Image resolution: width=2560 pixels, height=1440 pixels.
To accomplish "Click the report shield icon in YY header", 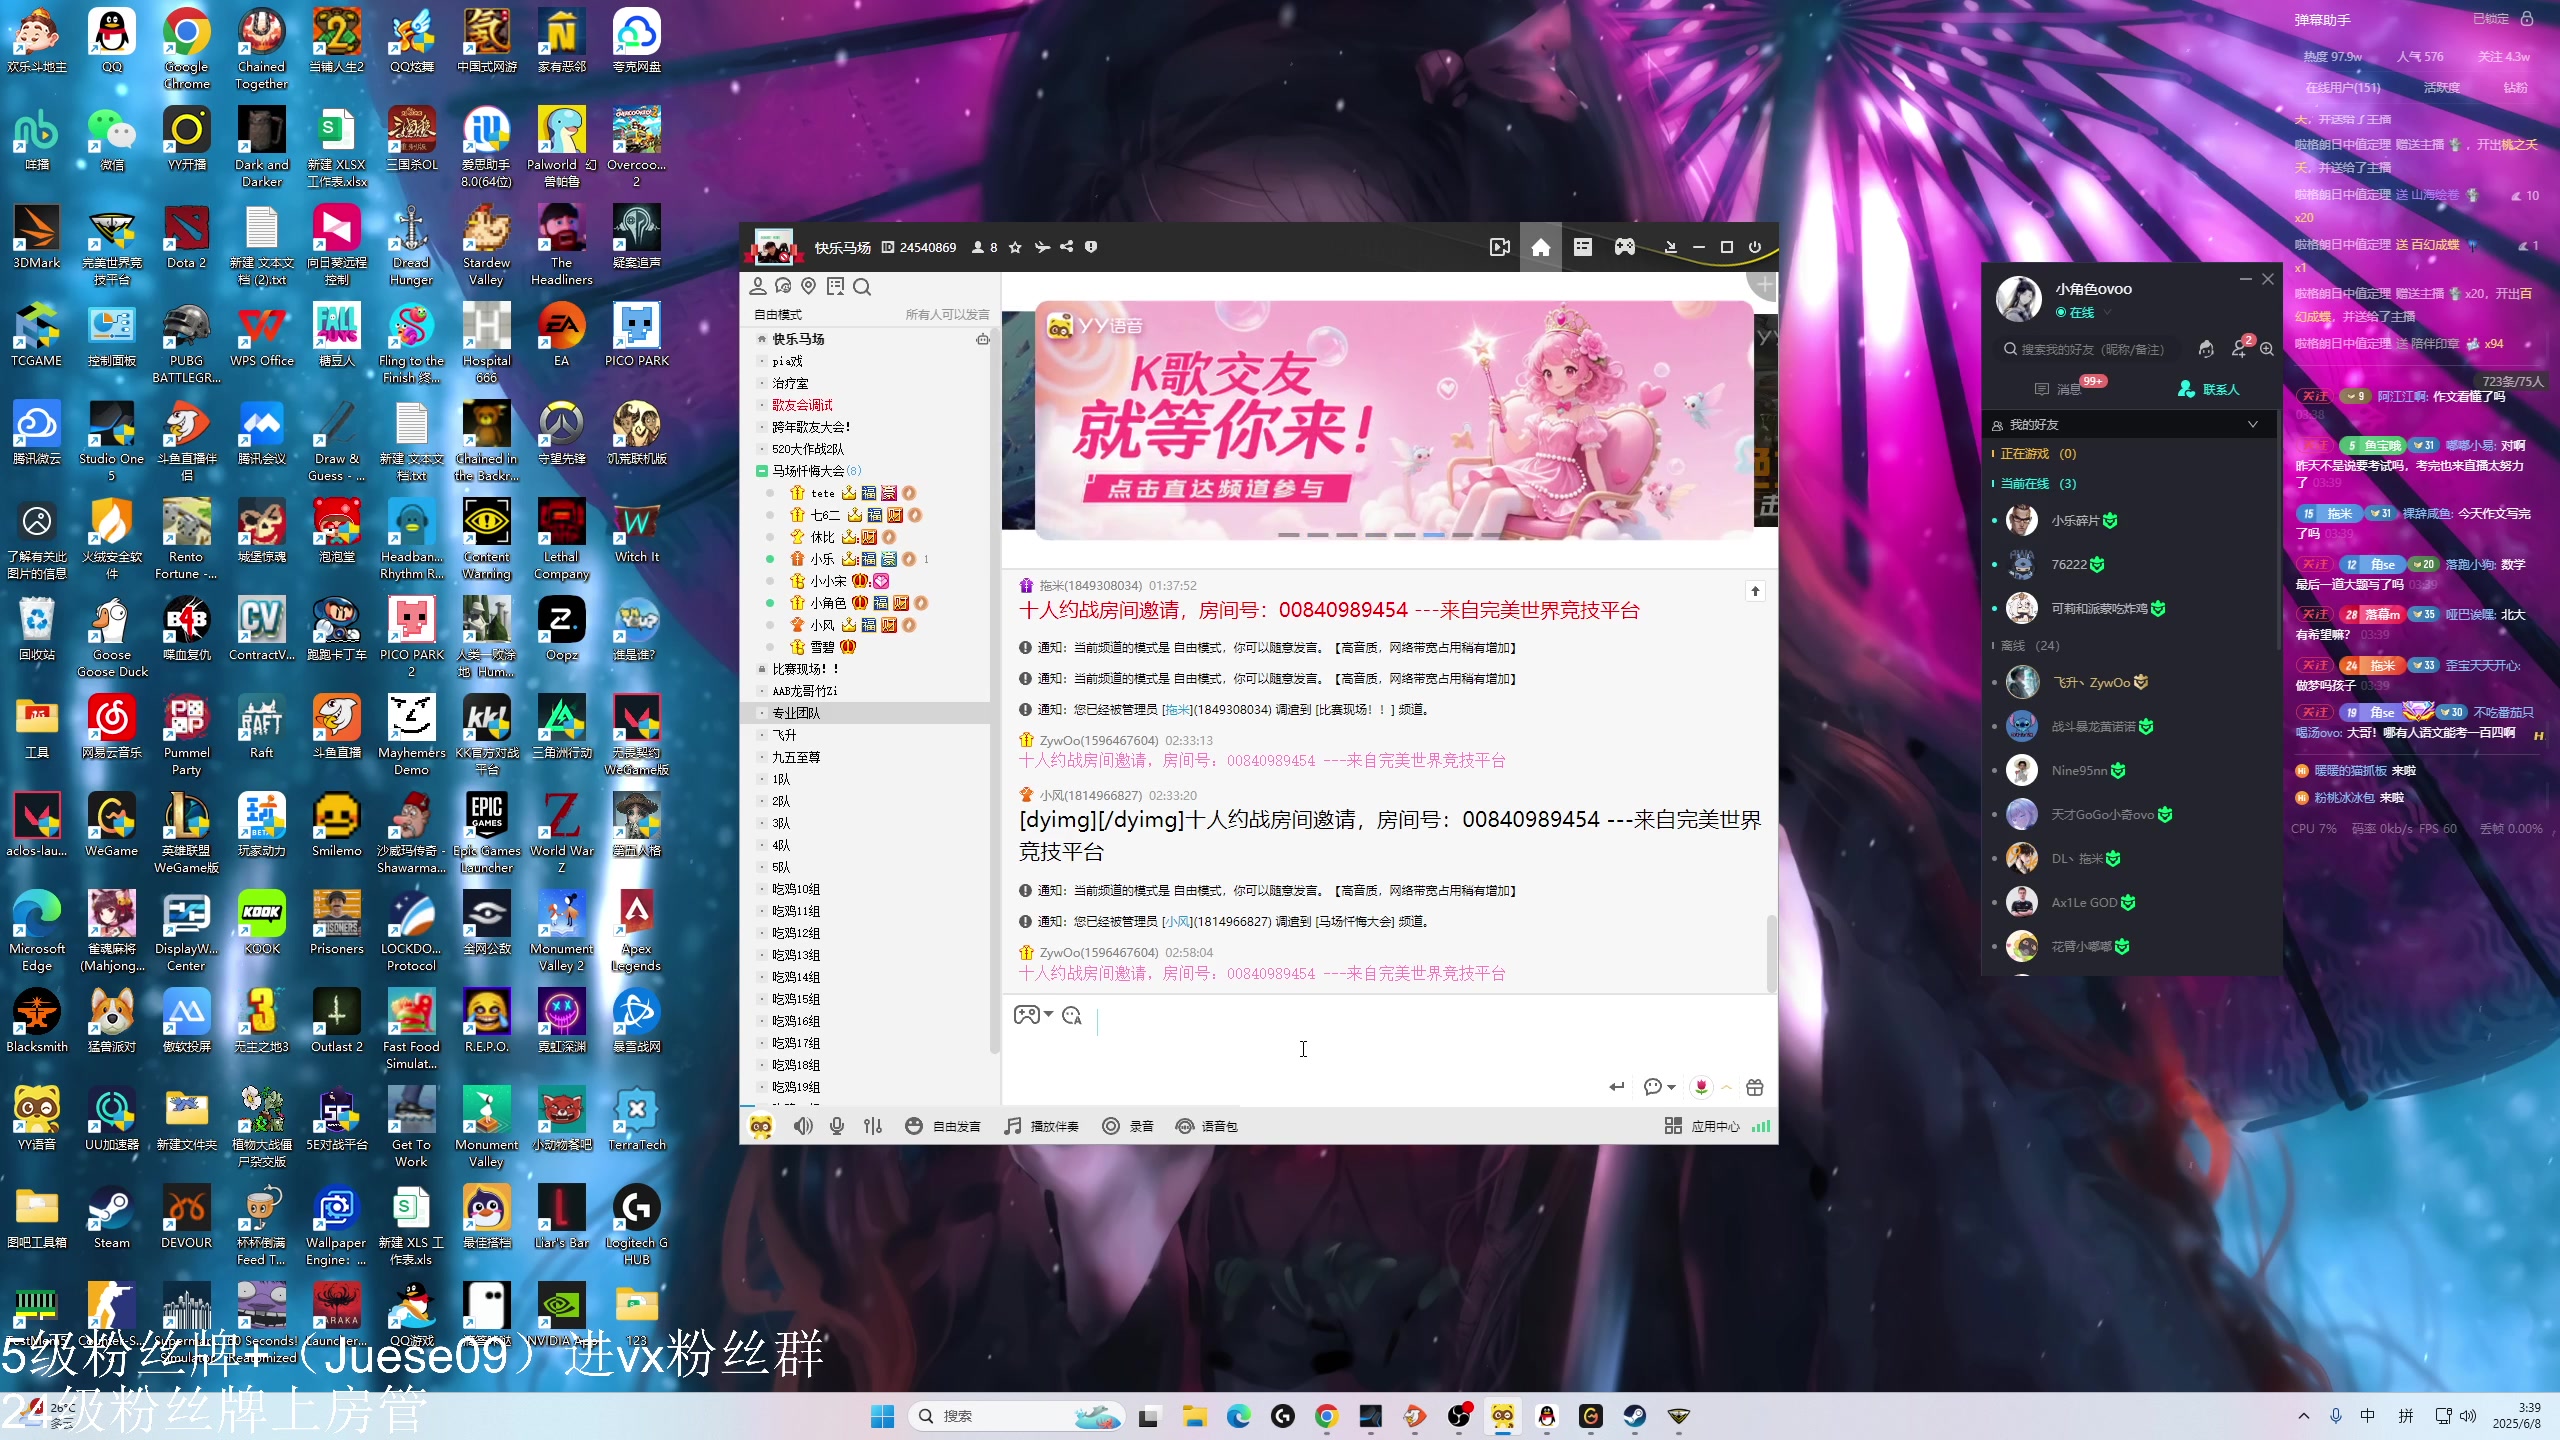I will 1091,247.
